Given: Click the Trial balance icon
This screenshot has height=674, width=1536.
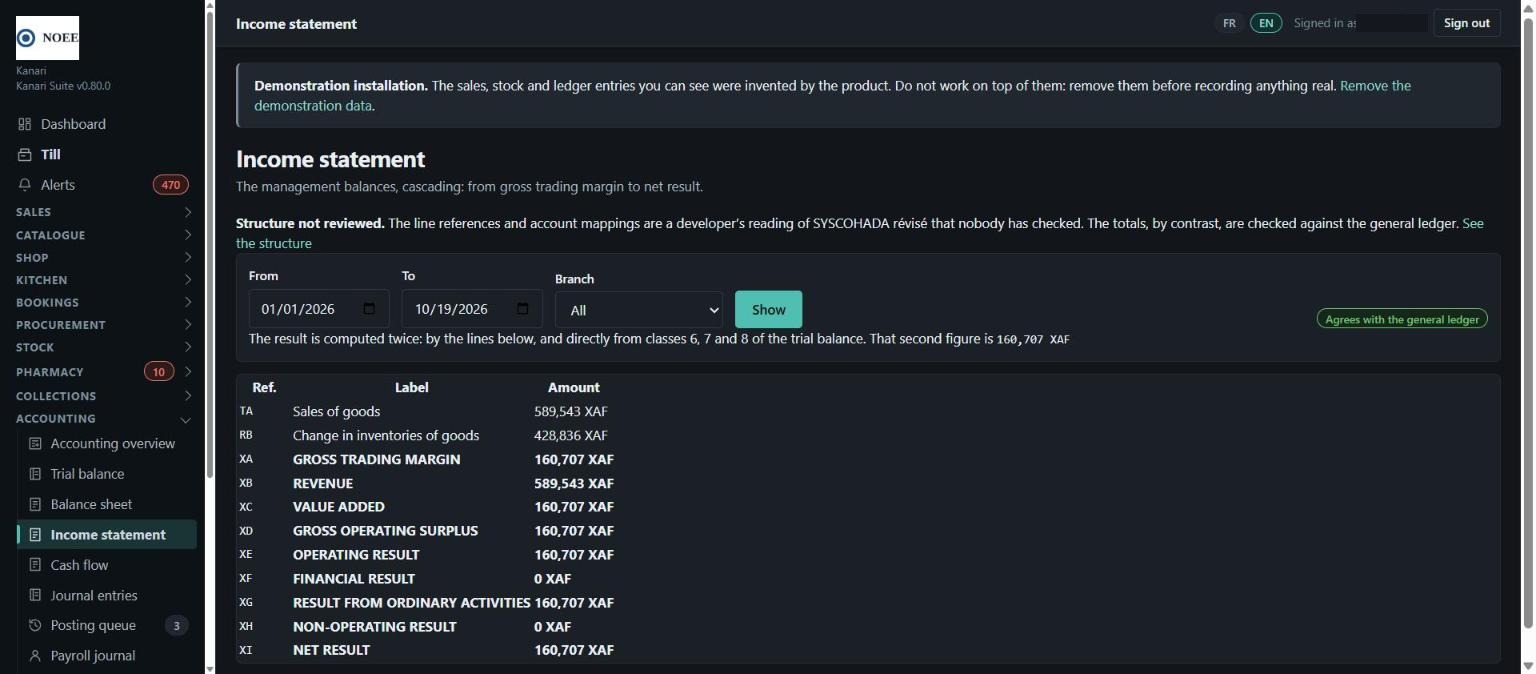Looking at the screenshot, I should pos(35,474).
